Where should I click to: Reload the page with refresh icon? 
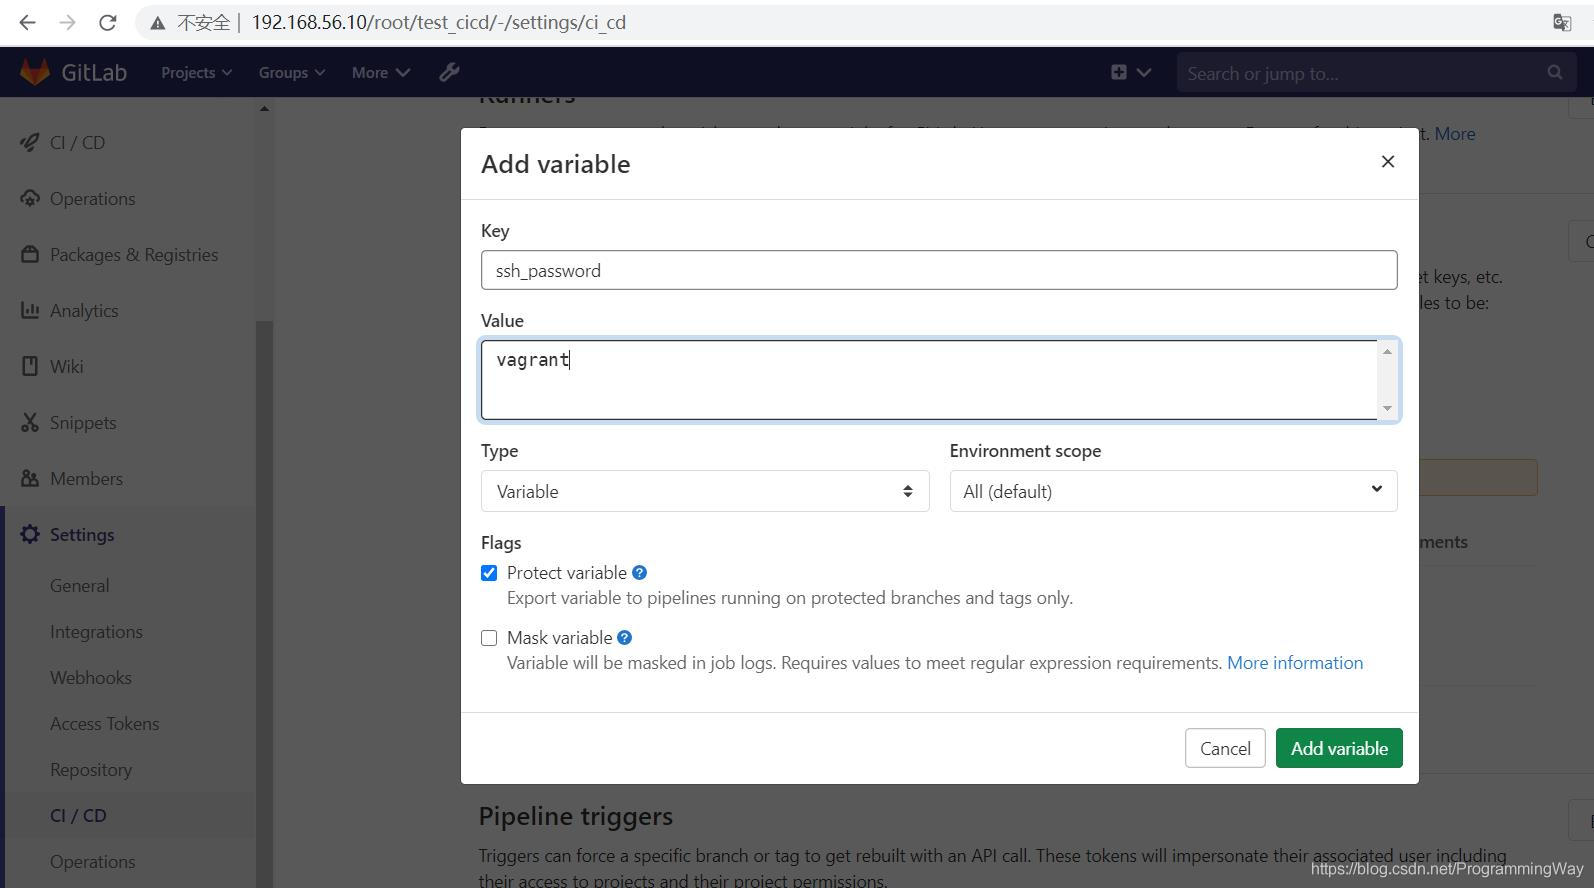click(107, 22)
